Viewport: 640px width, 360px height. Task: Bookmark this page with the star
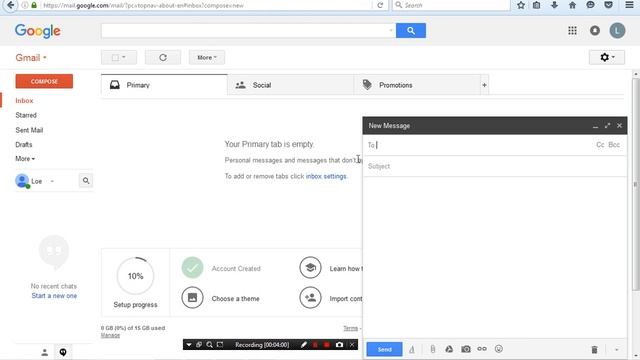tap(521, 5)
